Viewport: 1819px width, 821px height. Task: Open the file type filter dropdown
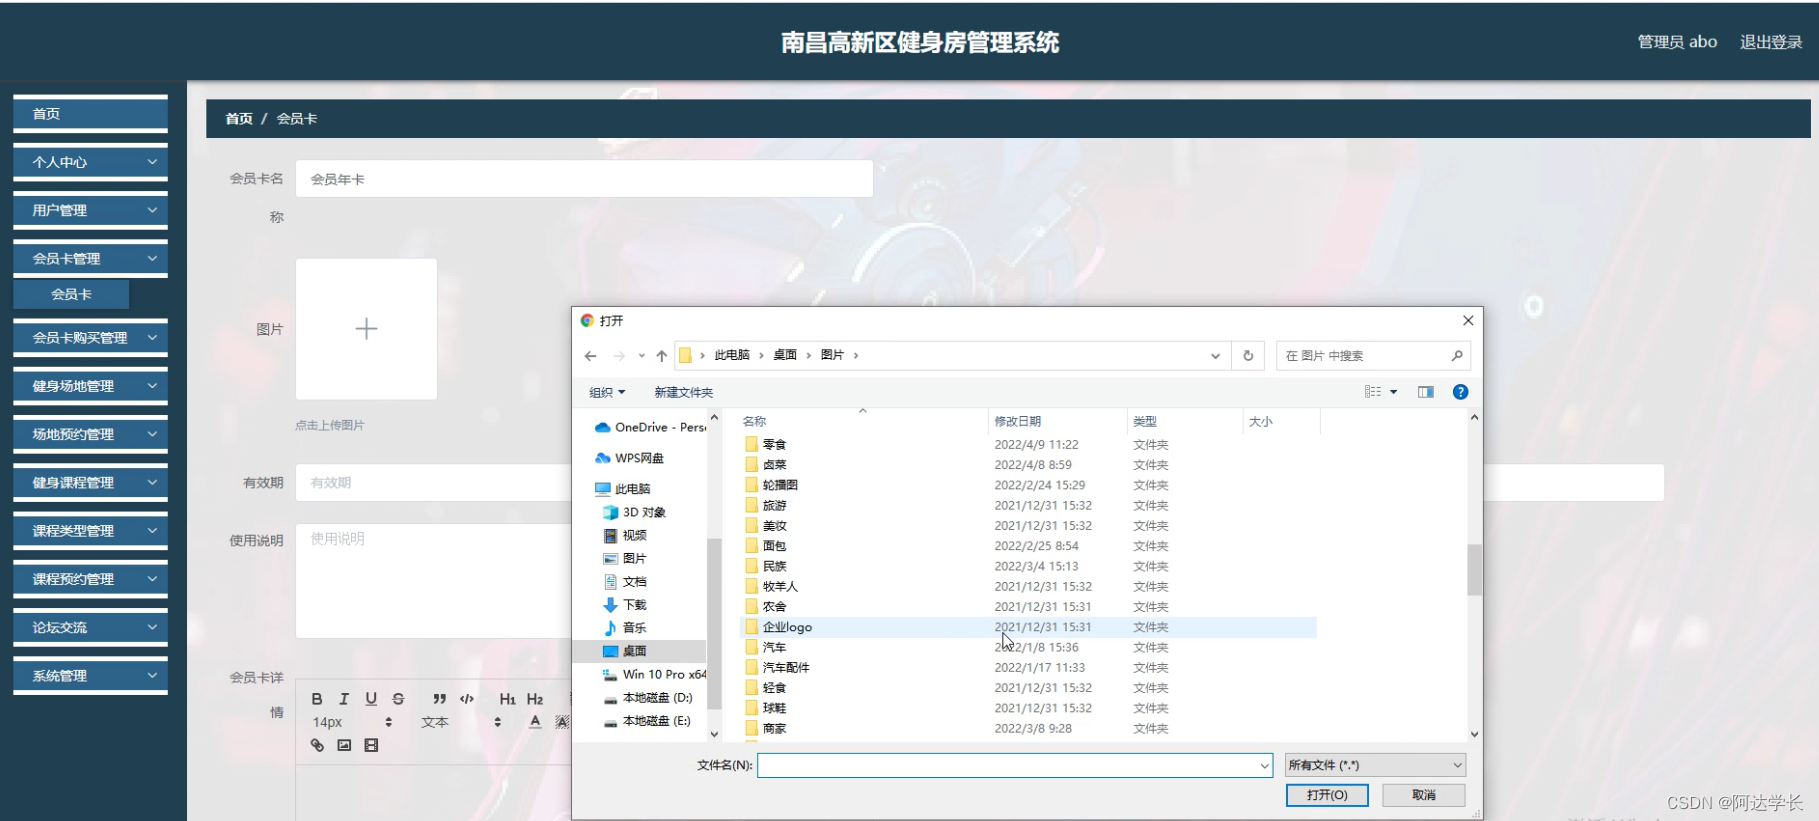click(x=1375, y=765)
